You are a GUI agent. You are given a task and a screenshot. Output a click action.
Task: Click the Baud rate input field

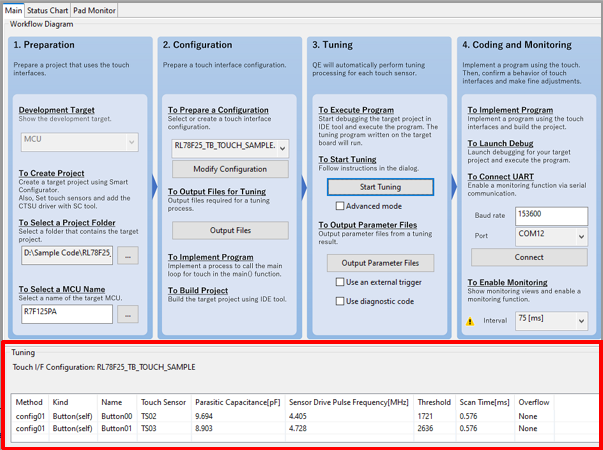[x=552, y=216]
